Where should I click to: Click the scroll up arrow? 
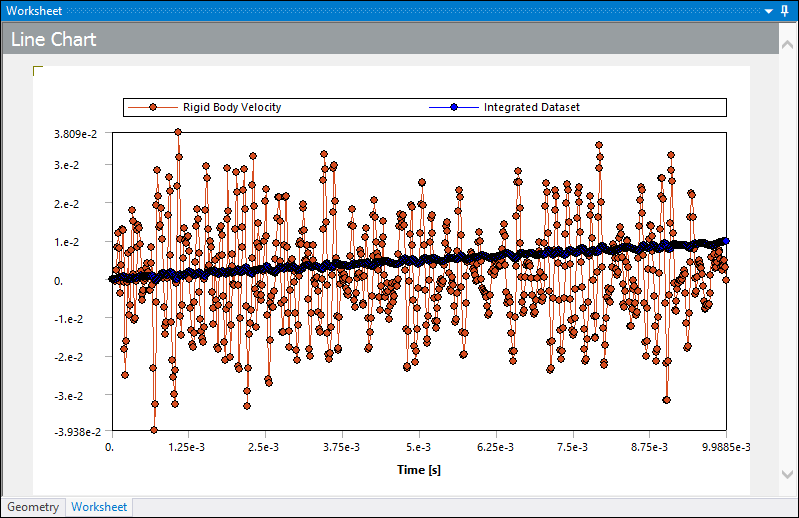(x=787, y=45)
